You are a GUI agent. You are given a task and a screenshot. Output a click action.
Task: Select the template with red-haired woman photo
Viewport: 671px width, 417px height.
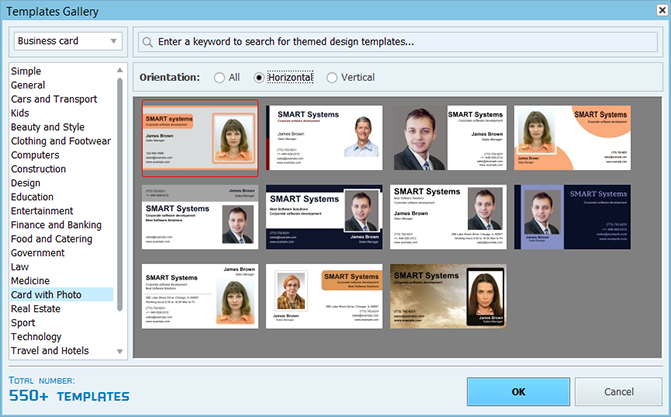324,296
